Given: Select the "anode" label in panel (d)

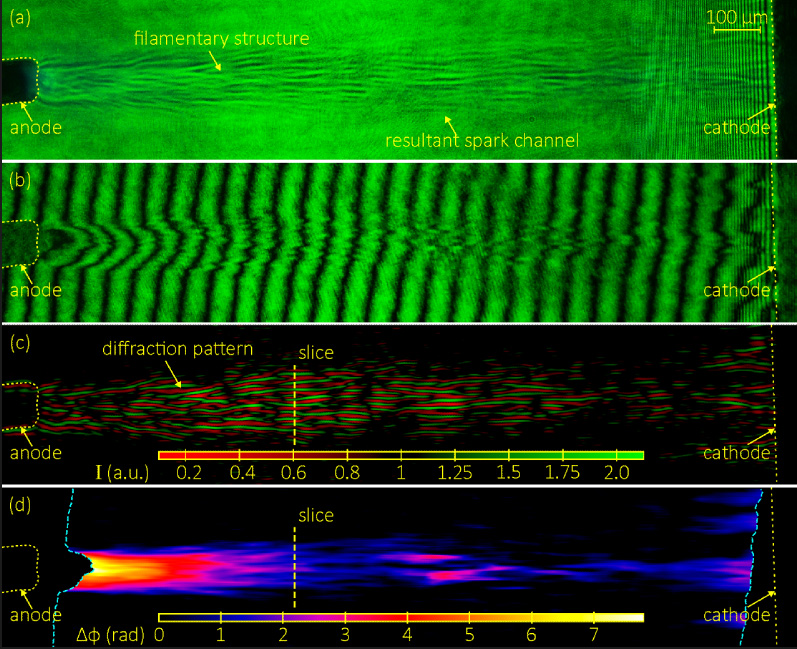Looking at the screenshot, I should pos(36,615).
